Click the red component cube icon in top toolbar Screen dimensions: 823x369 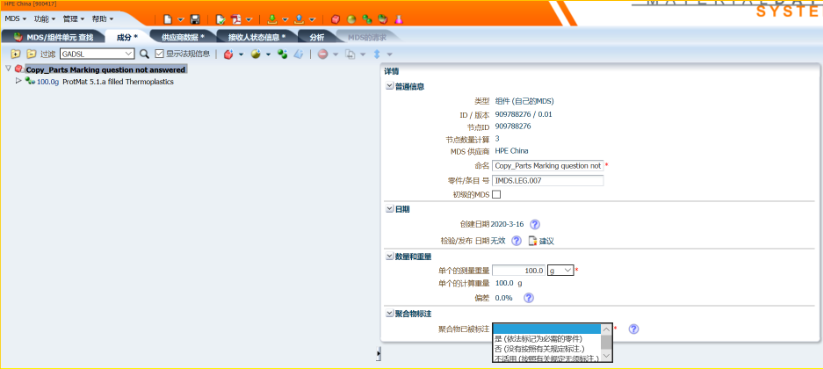click(x=335, y=19)
